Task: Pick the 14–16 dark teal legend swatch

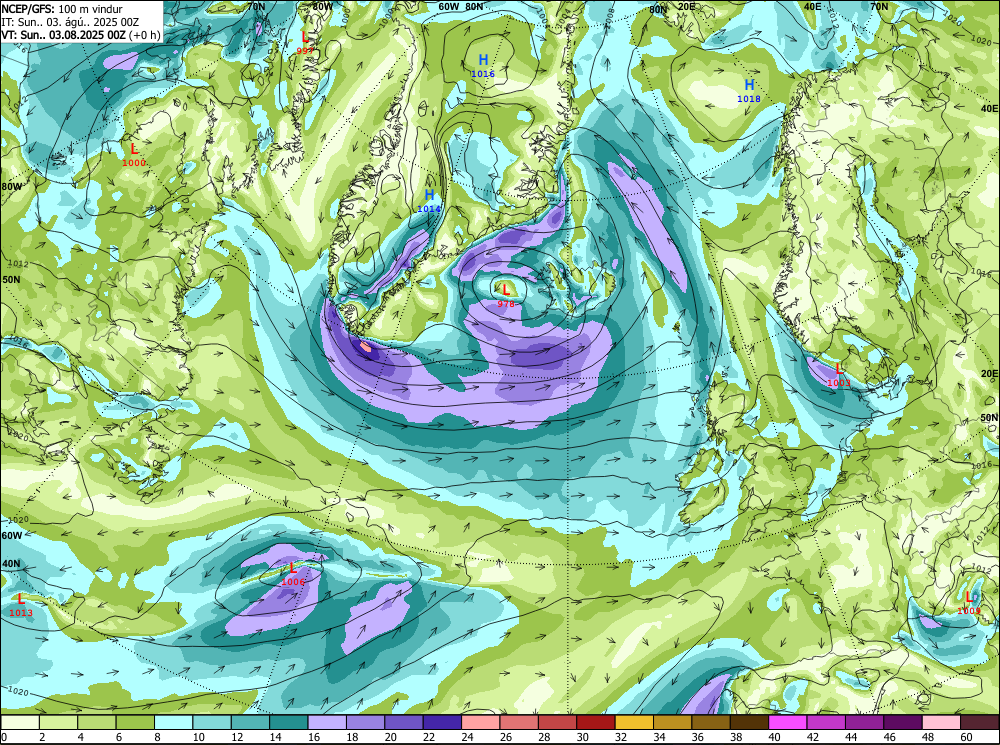Action: click(289, 722)
